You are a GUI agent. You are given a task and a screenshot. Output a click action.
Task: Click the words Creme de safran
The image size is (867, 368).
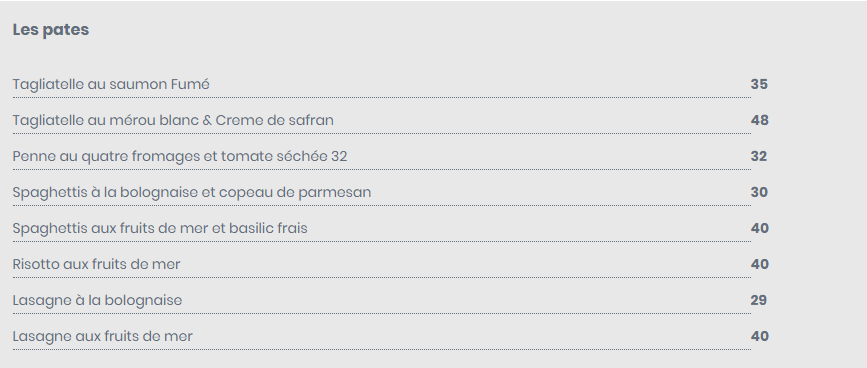275,120
